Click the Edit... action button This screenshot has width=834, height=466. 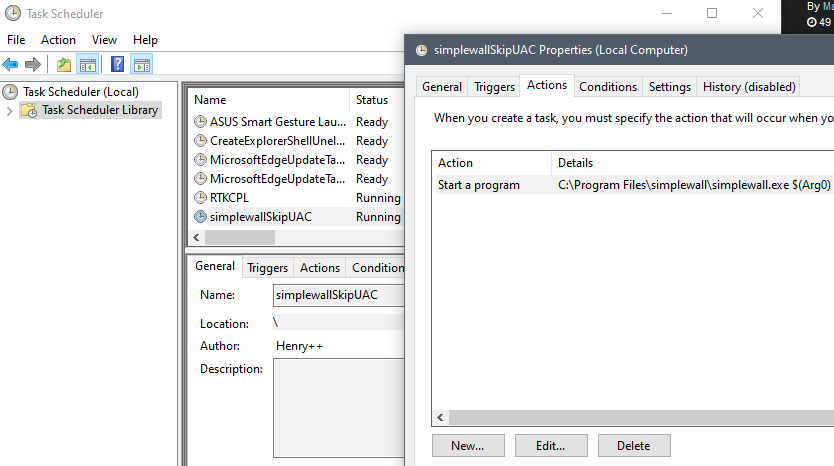click(x=551, y=445)
